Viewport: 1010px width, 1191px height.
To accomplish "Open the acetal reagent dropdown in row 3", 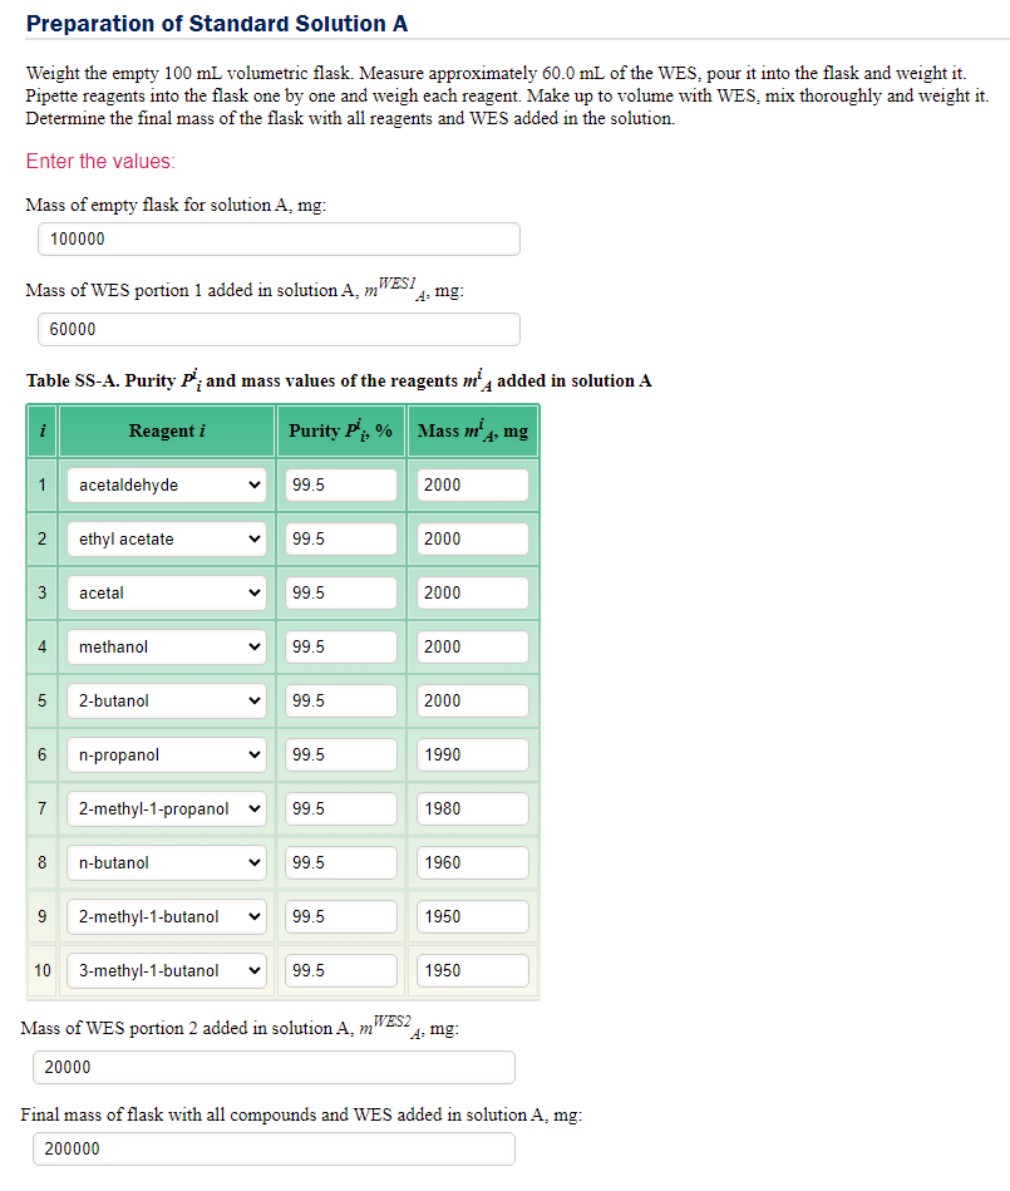I will tap(166, 593).
